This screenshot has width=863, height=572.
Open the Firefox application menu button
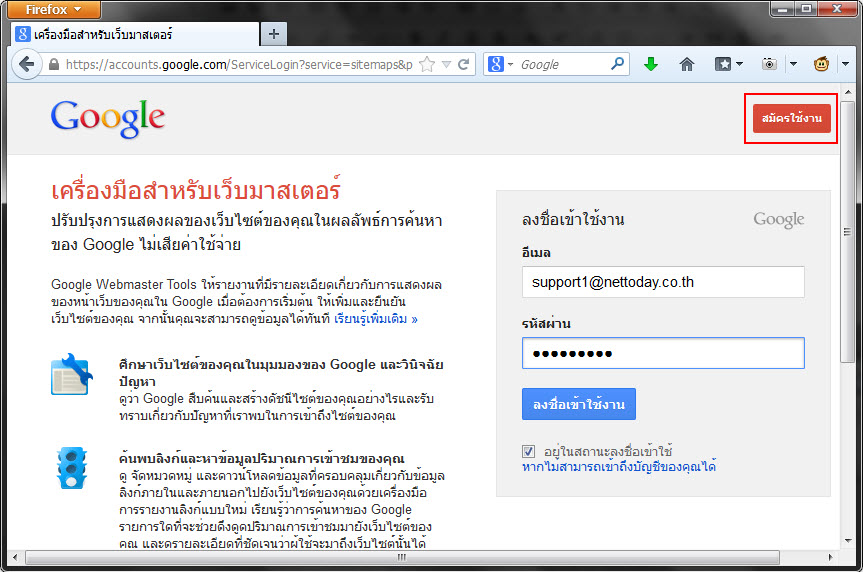point(54,9)
